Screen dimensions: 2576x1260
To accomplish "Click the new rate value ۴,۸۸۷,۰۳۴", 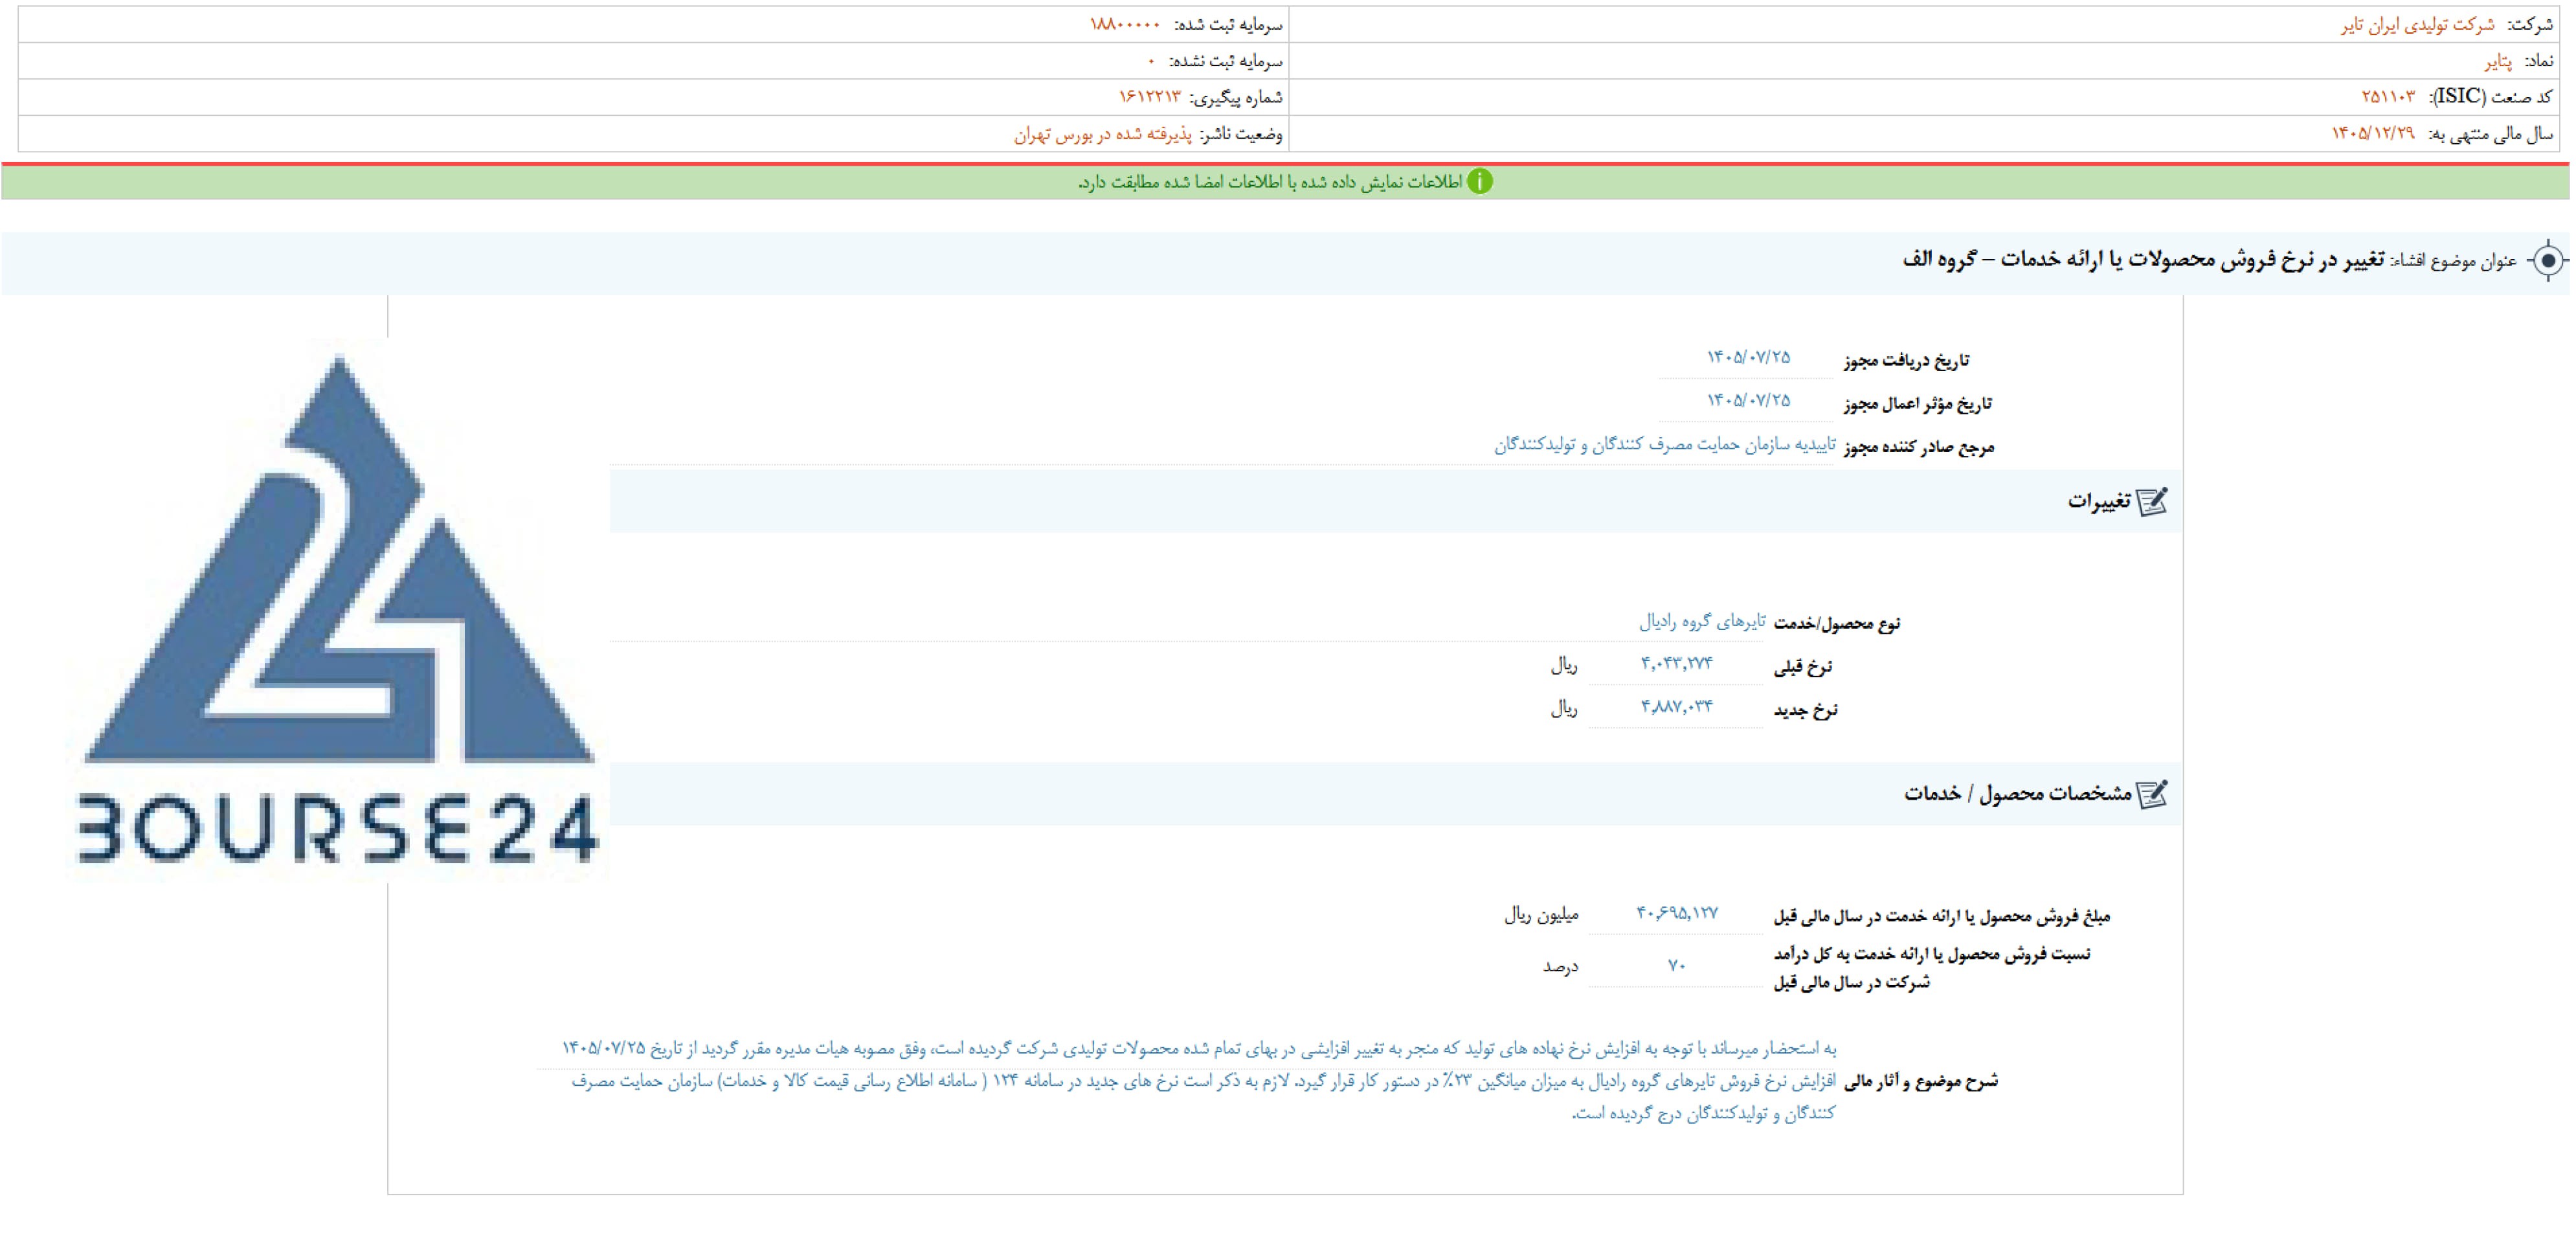I will pyautogui.click(x=1676, y=706).
